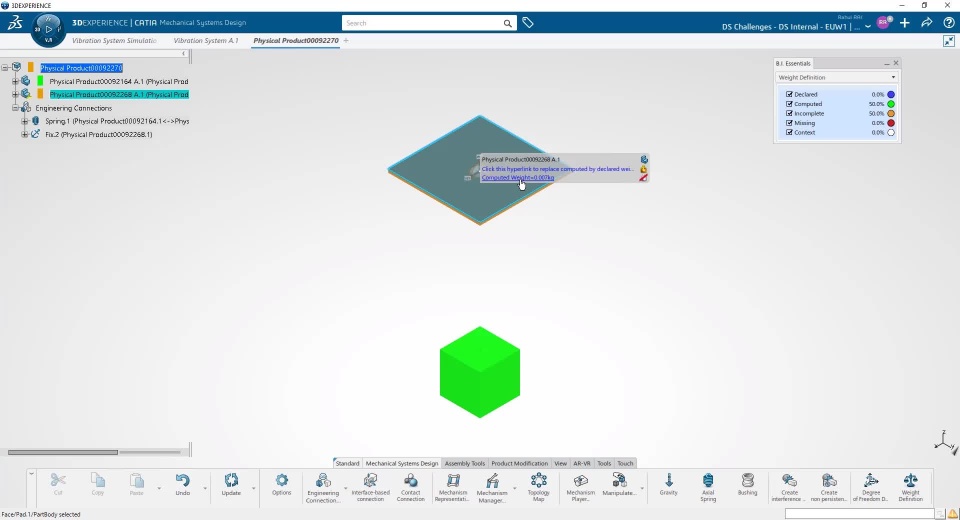Screen dimensions: 960x520
Task: Open the Update dropdown arrow
Action: (x=253, y=488)
